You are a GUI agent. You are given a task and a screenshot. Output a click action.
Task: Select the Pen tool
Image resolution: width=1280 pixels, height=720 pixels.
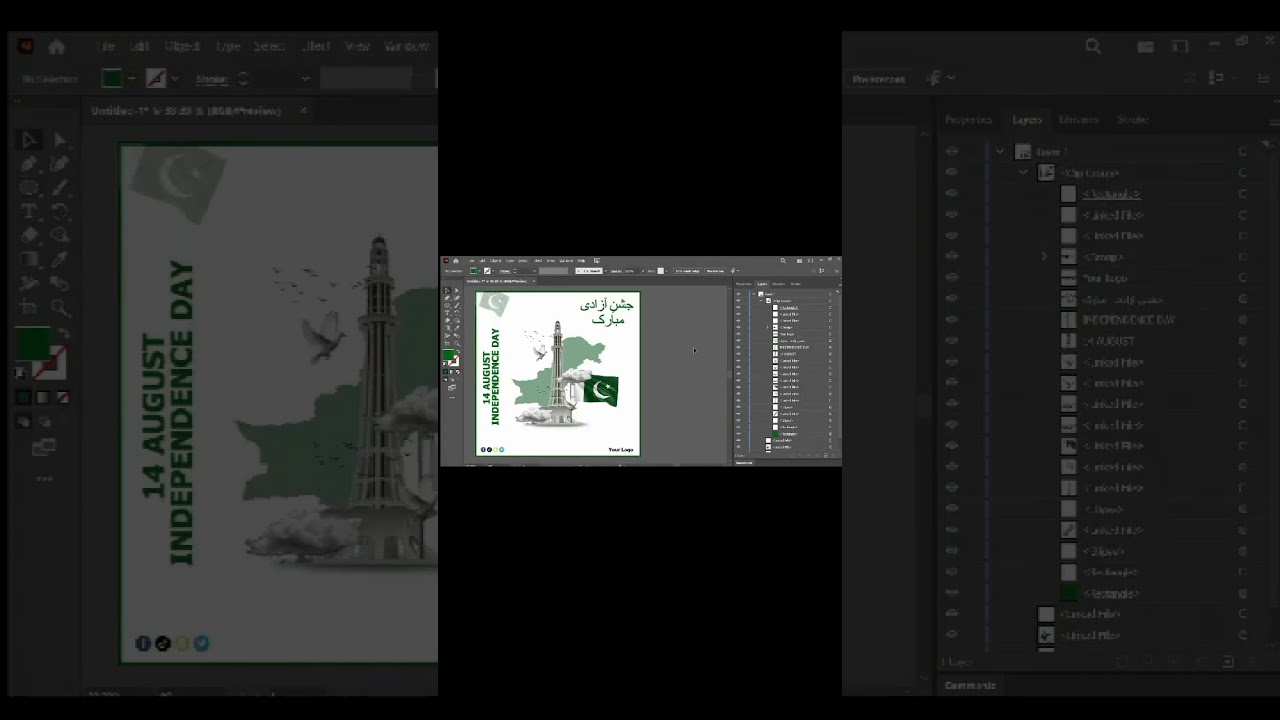point(29,164)
